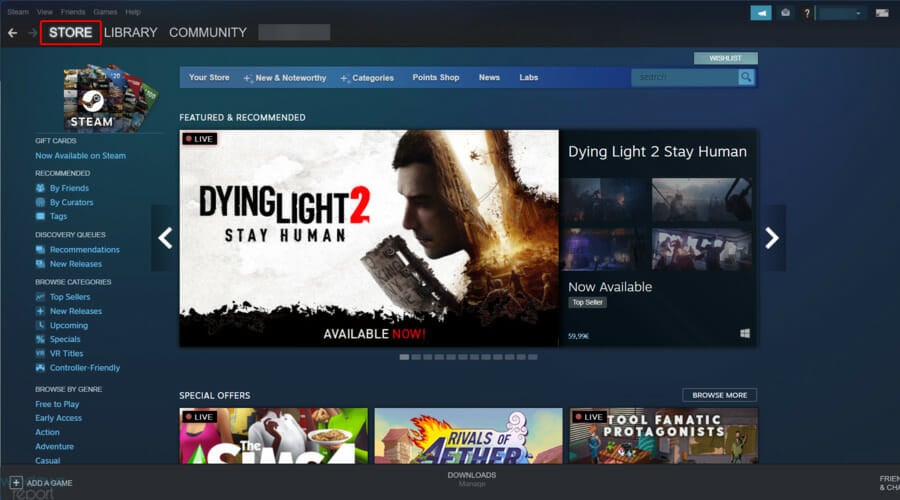Image resolution: width=900 pixels, height=500 pixels.
Task: Open the News tab
Action: [489, 77]
